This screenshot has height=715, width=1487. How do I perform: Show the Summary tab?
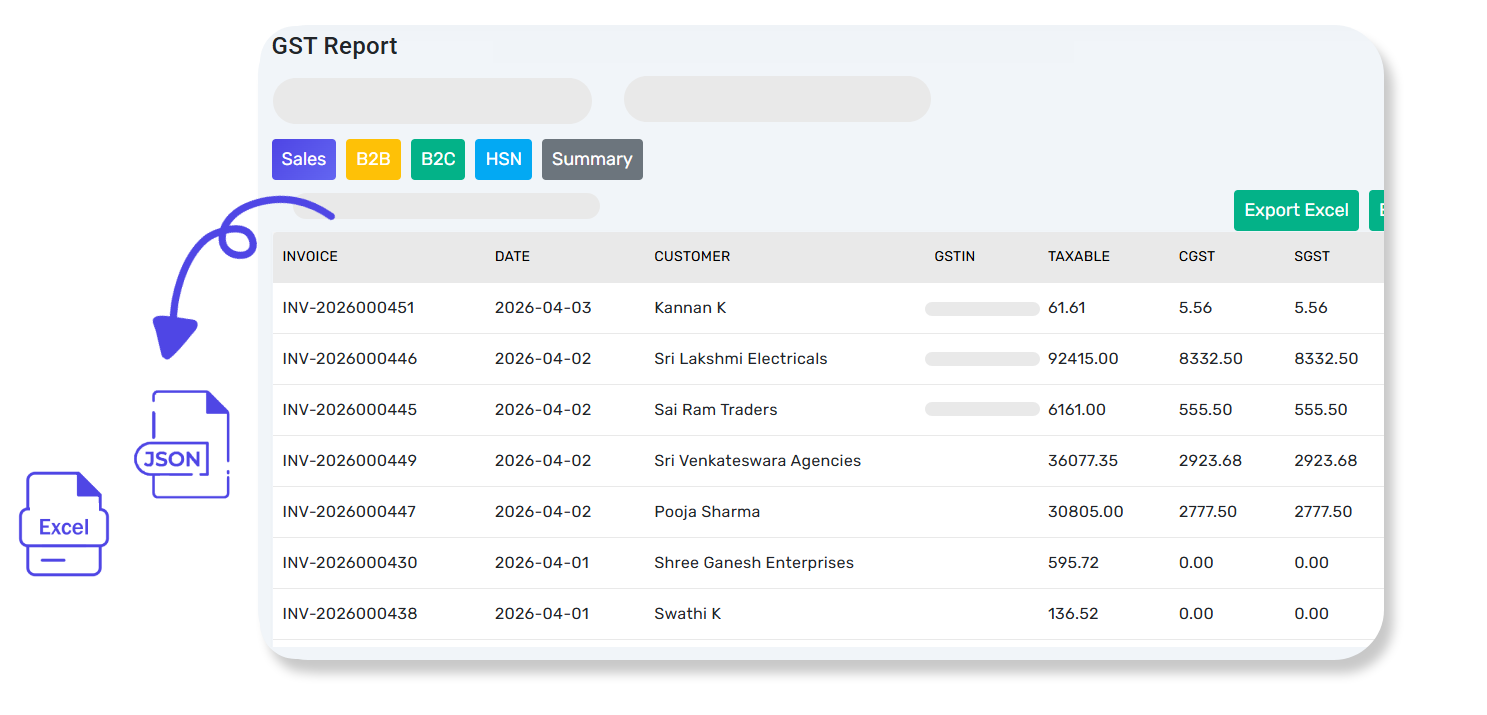click(592, 159)
